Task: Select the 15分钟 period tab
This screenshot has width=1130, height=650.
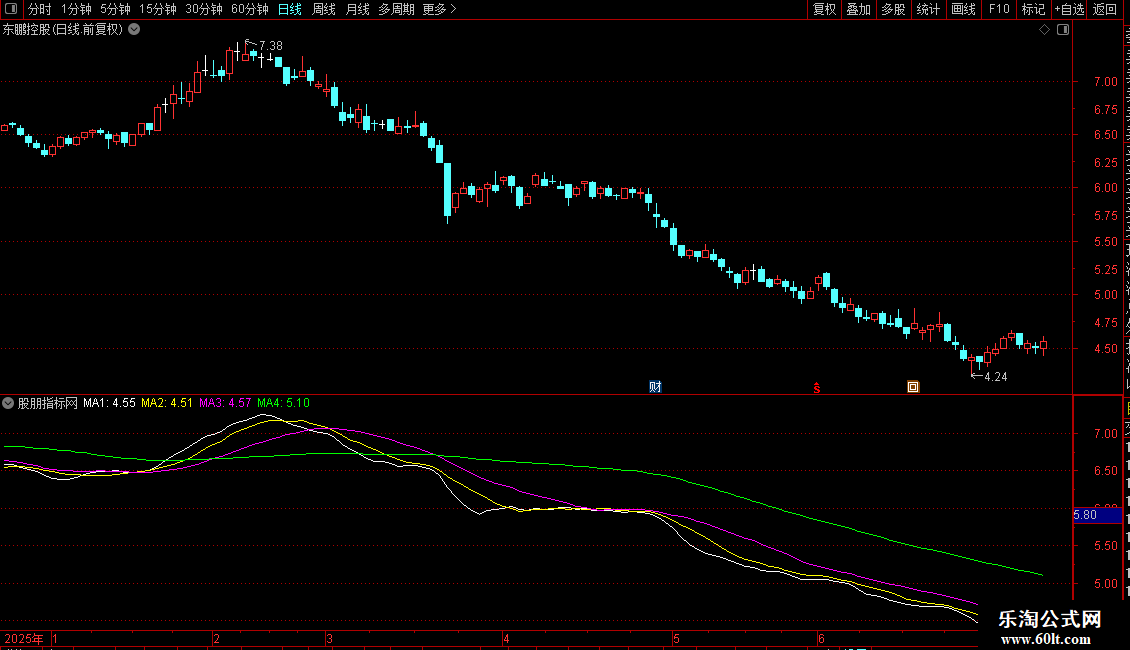Action: pos(158,9)
